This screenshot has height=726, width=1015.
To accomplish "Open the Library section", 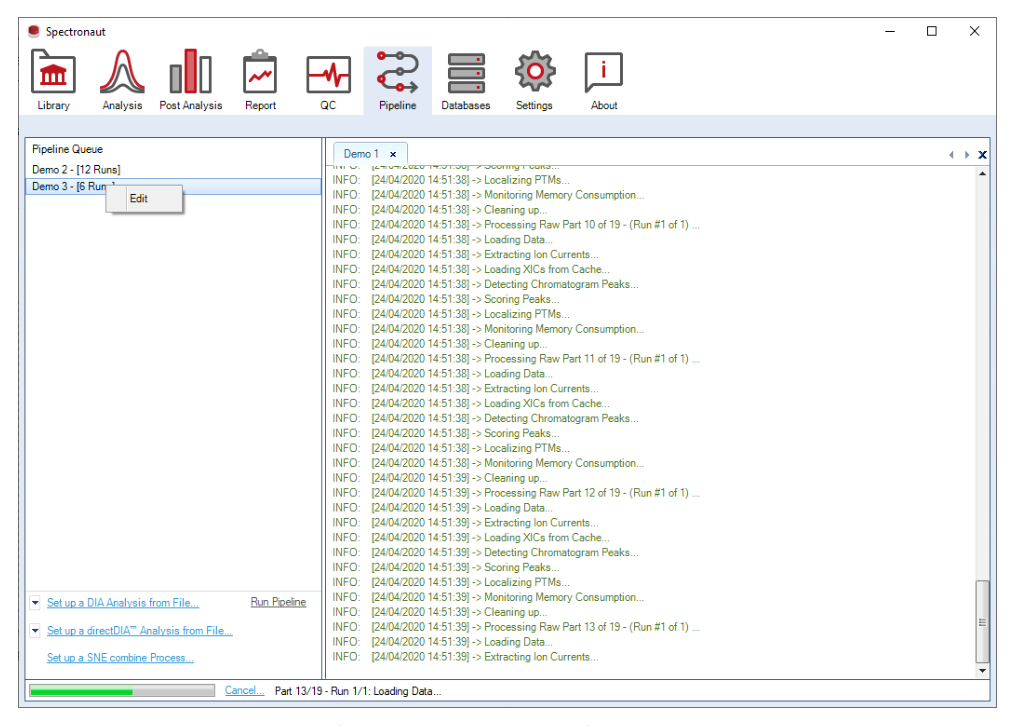I will (53, 80).
